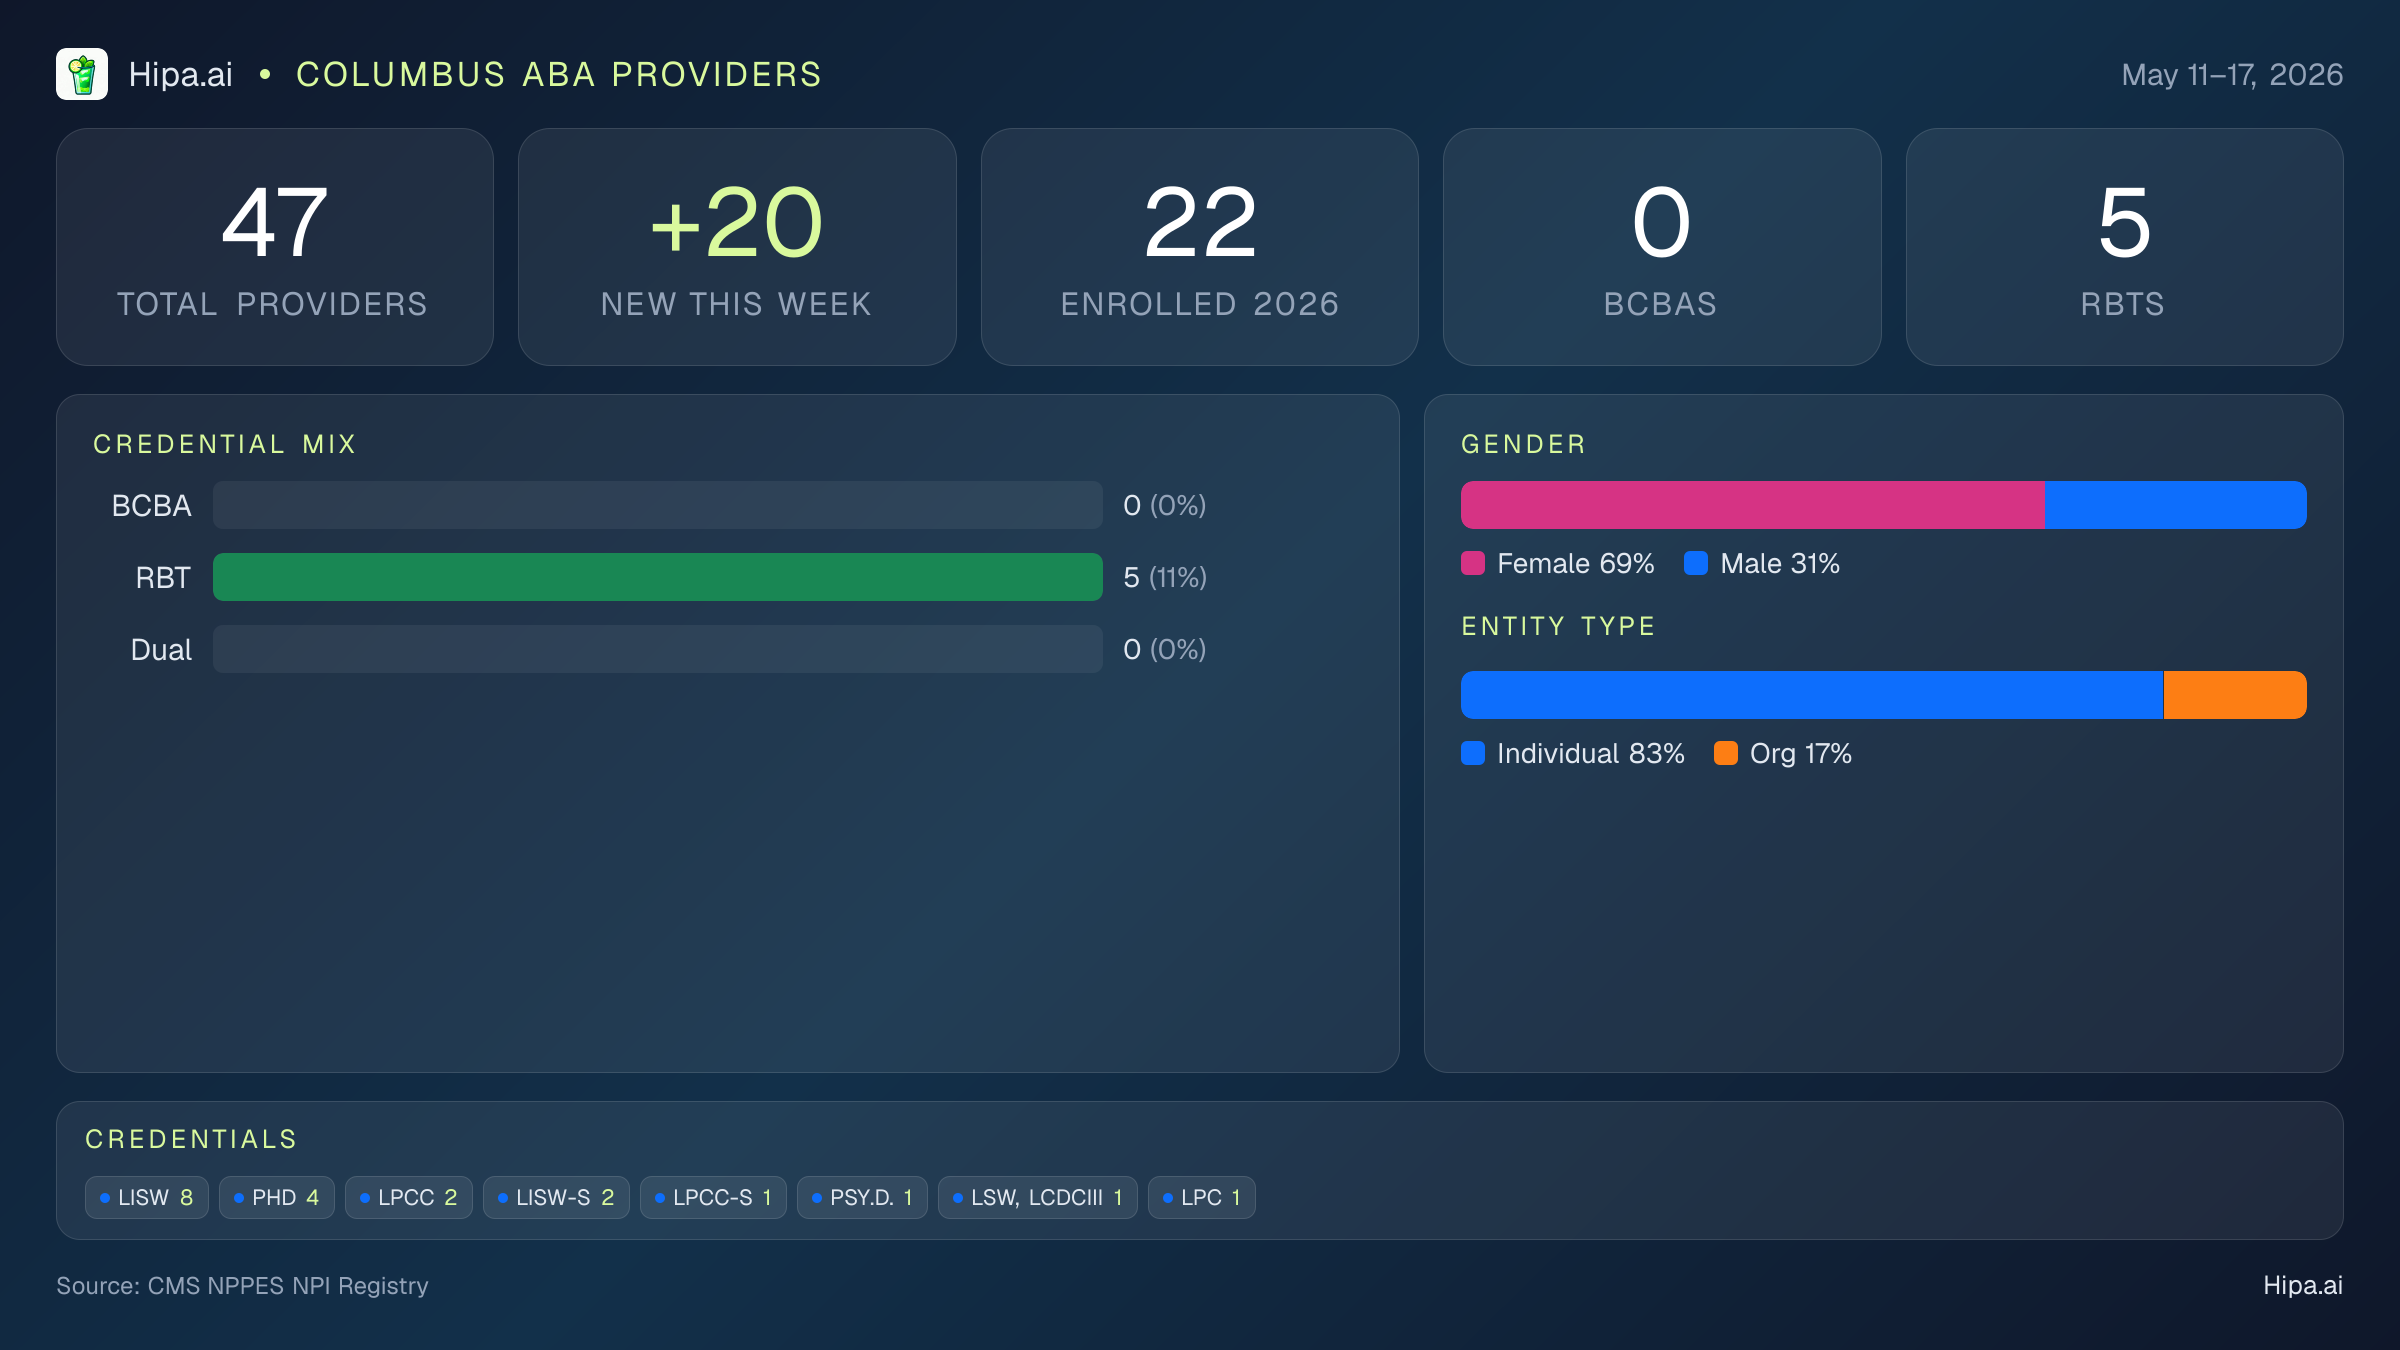2400x1350 pixels.
Task: Click the Hipa.ai footer link
Action: pos(2303,1286)
